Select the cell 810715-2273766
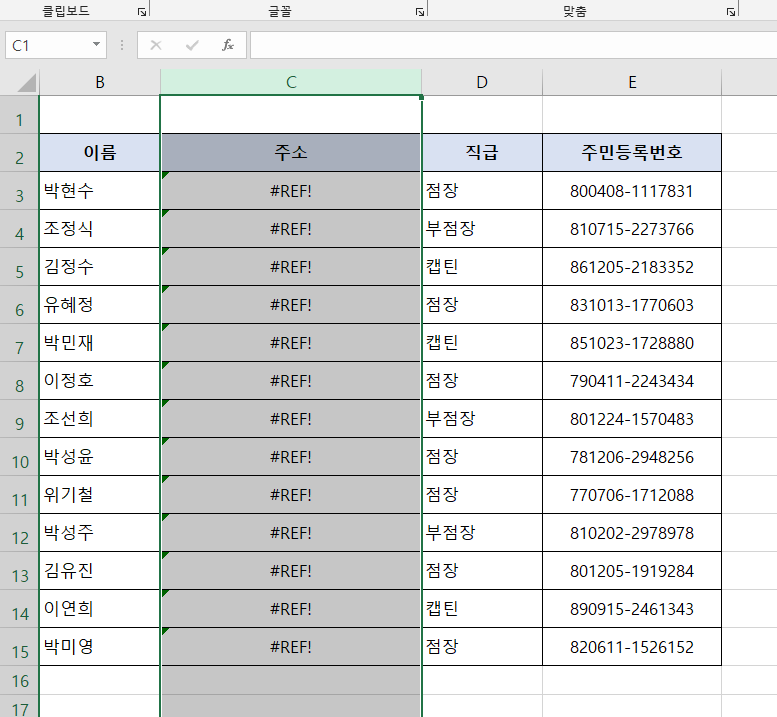The height and width of the screenshot is (717, 777). (x=632, y=228)
